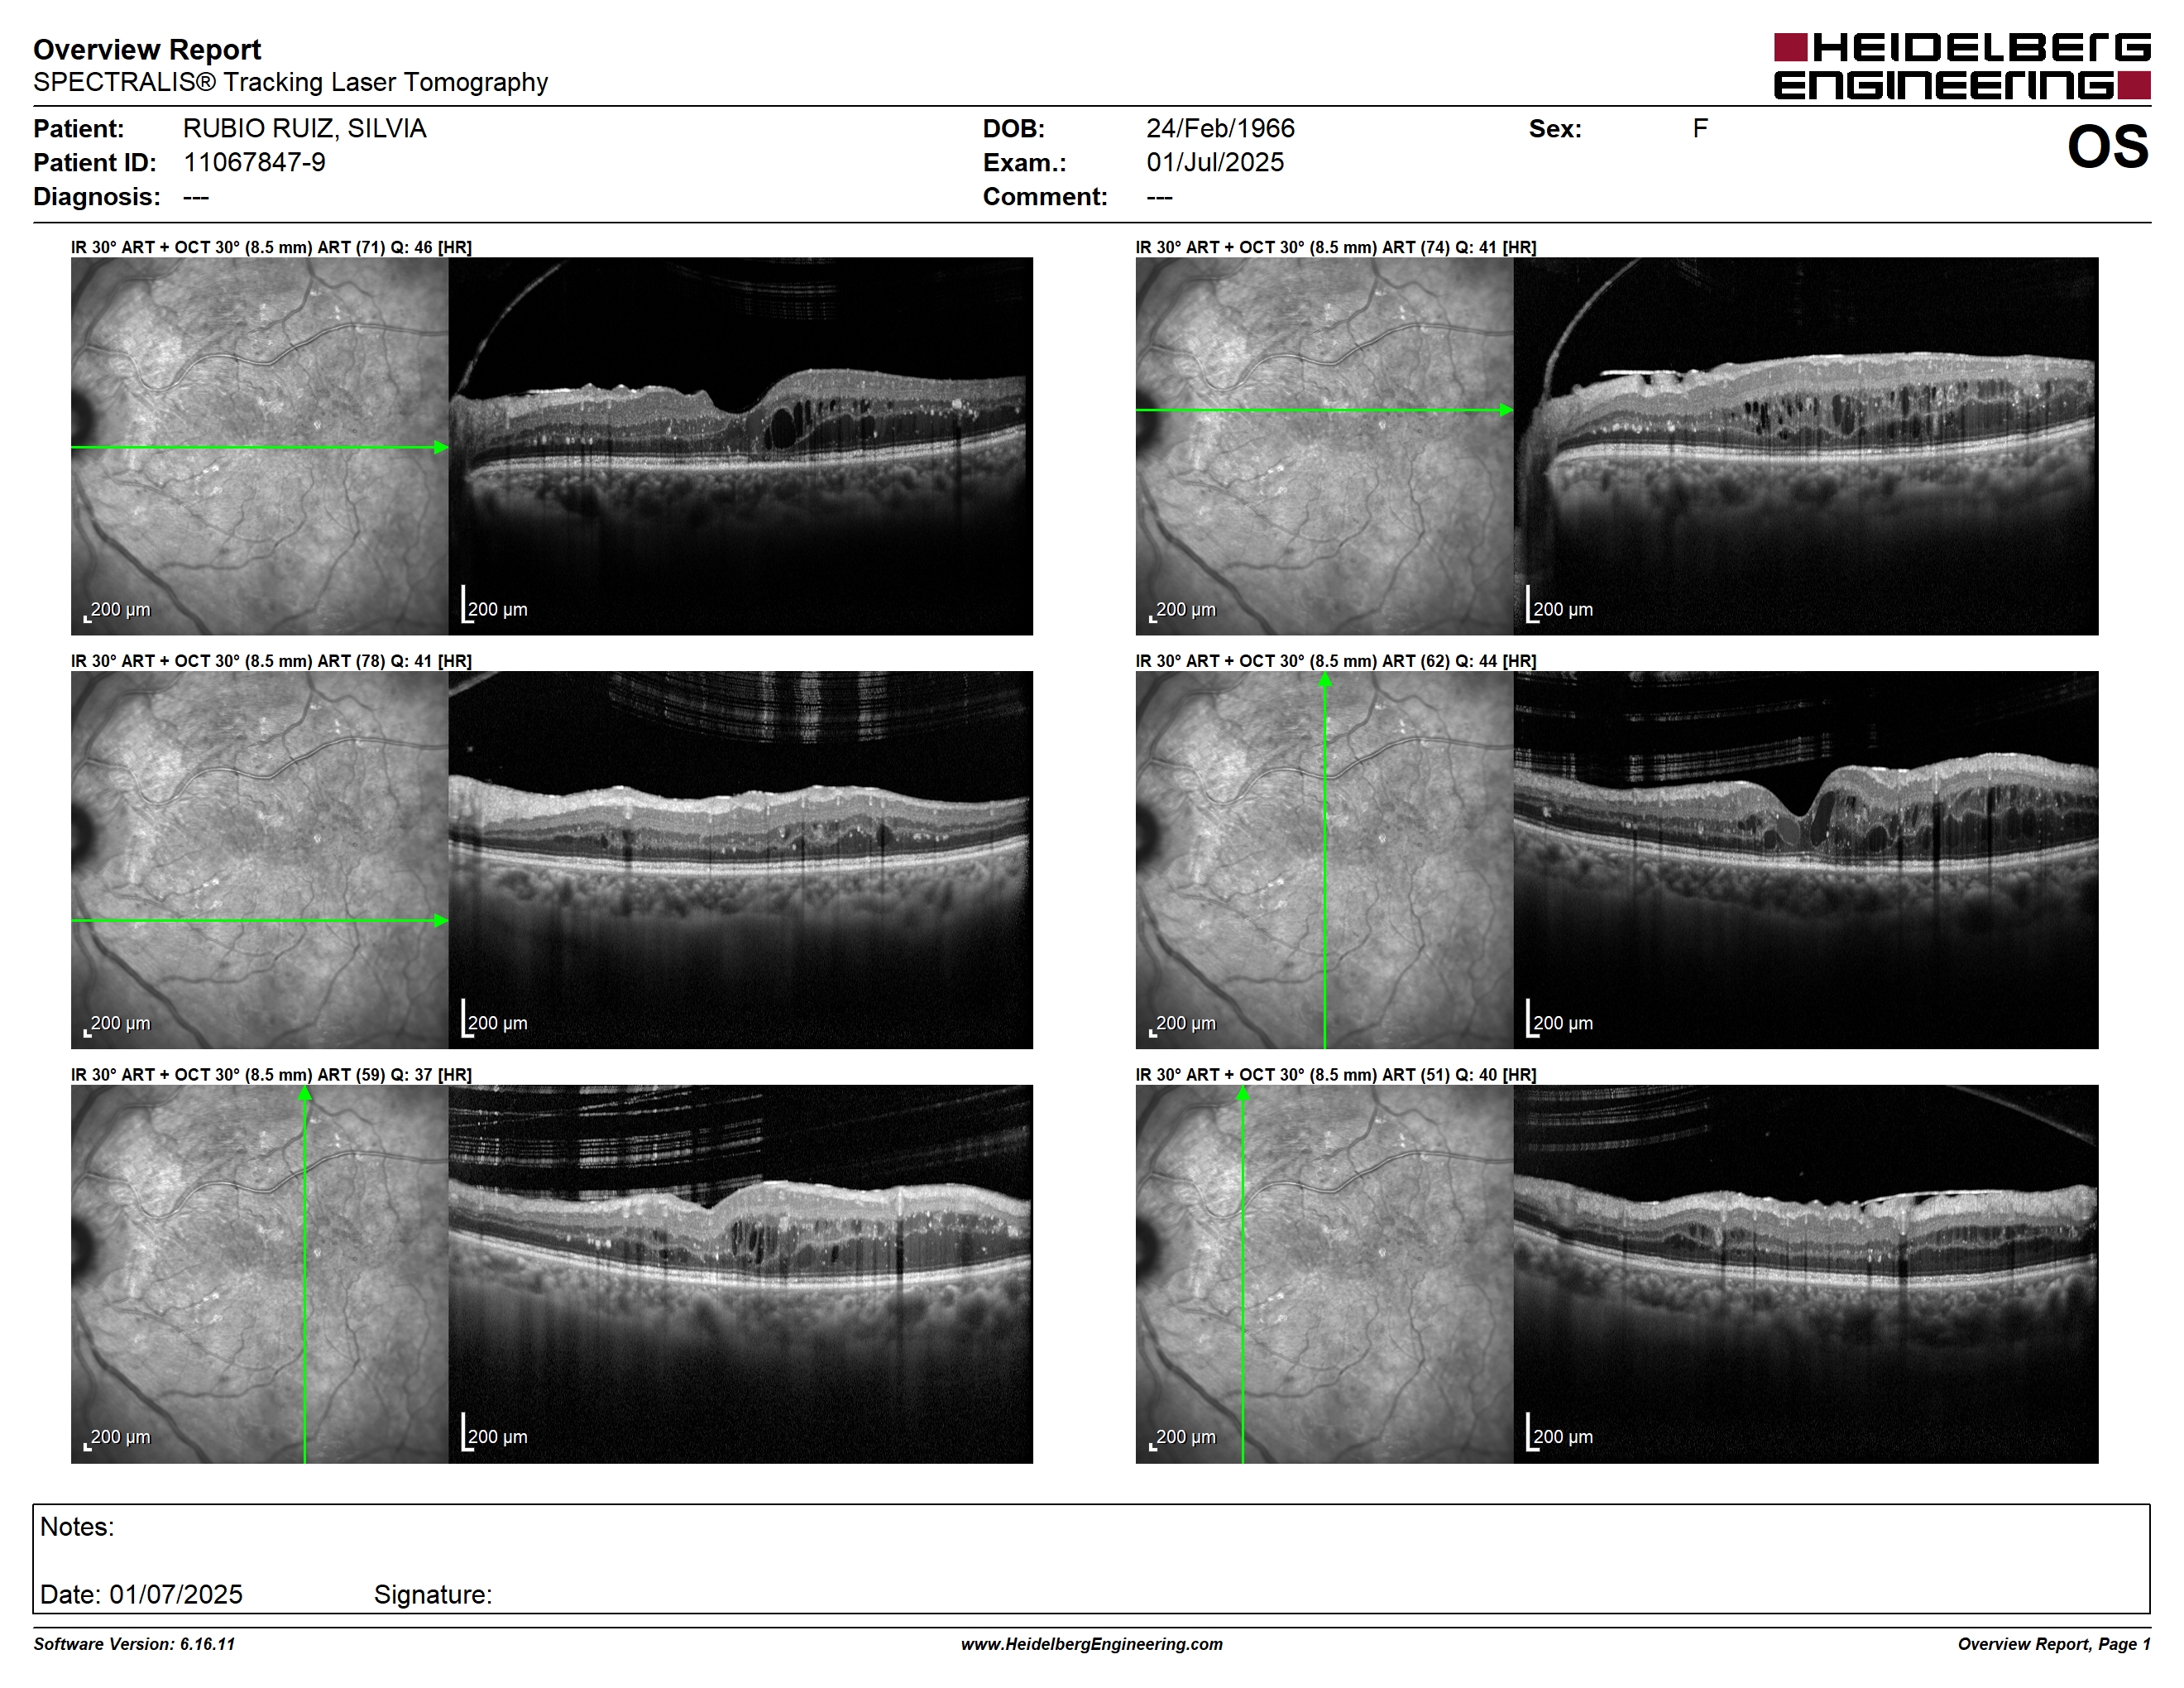Screen dimensions: 2184x1688
Task: Open OCT B-scan of scan ART (59)
Action: click(740, 1274)
